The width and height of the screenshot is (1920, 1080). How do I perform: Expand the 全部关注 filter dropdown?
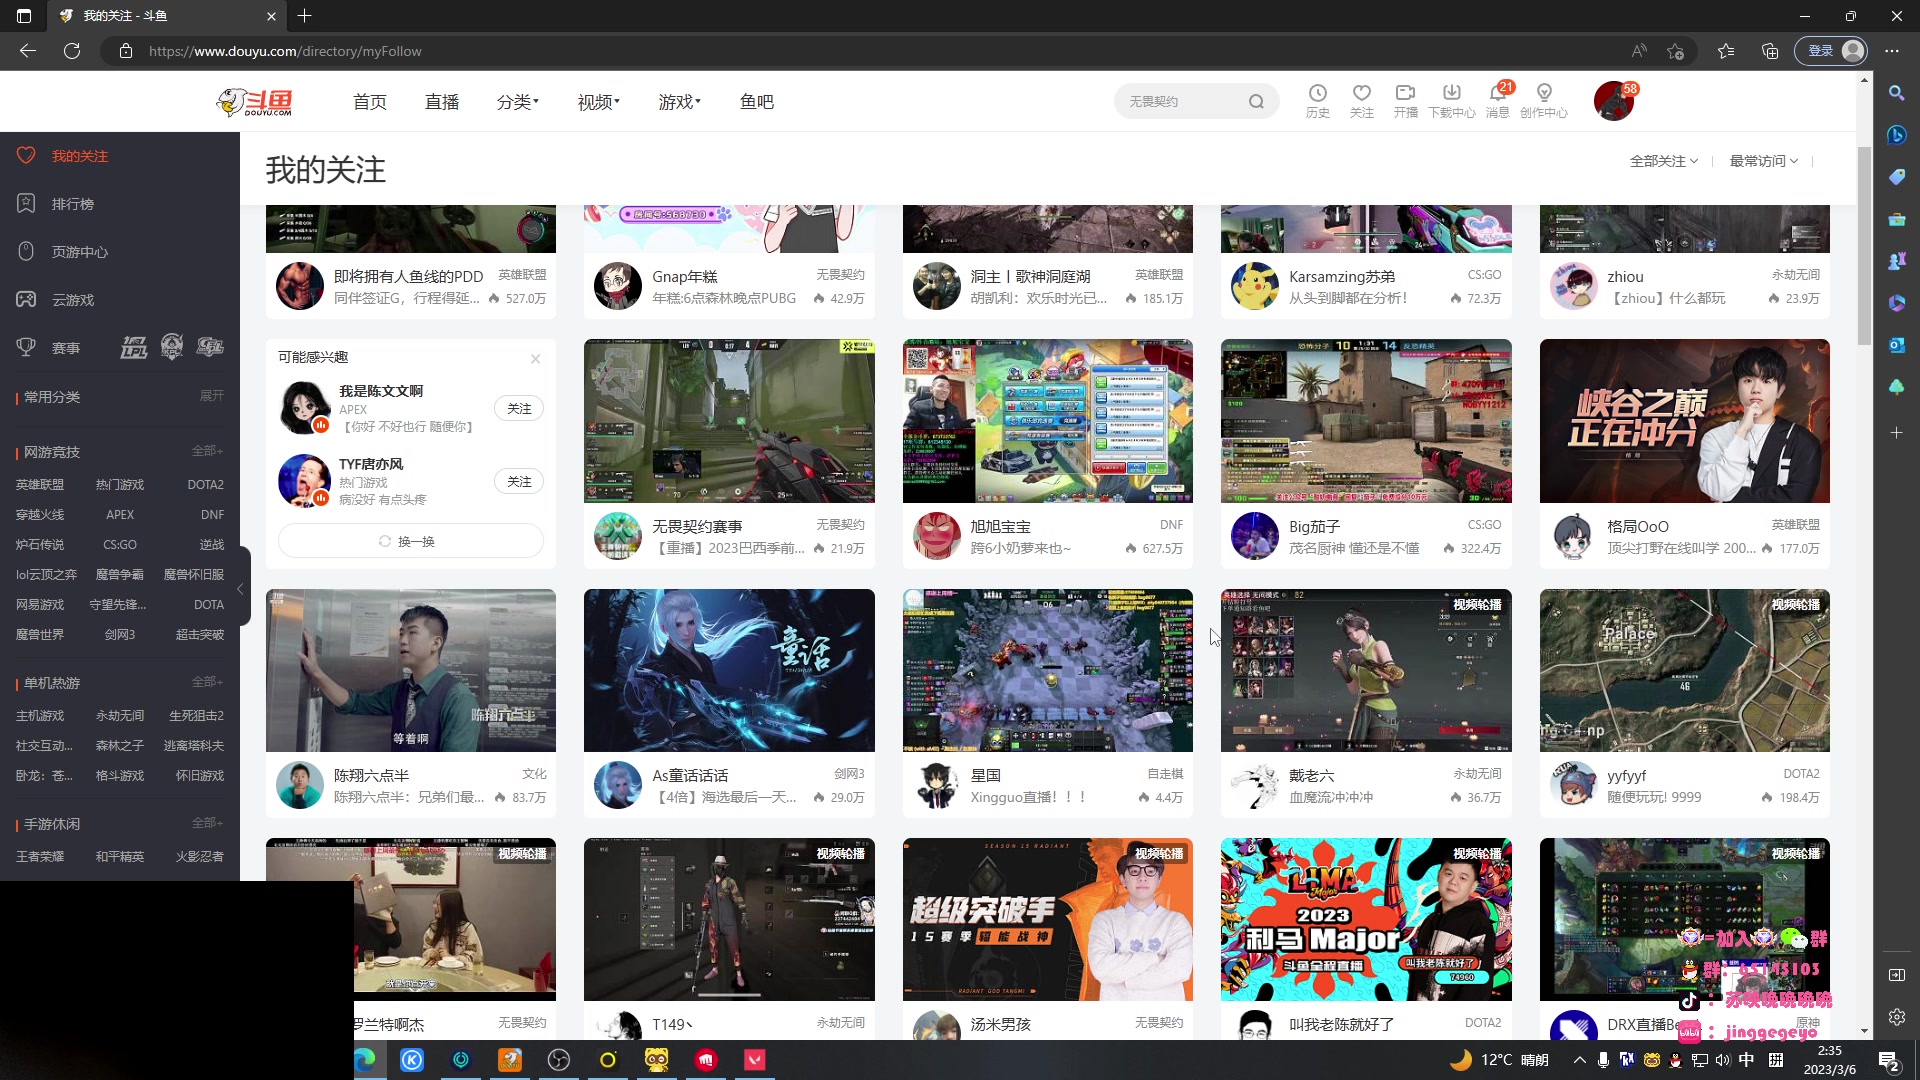pyautogui.click(x=1663, y=161)
